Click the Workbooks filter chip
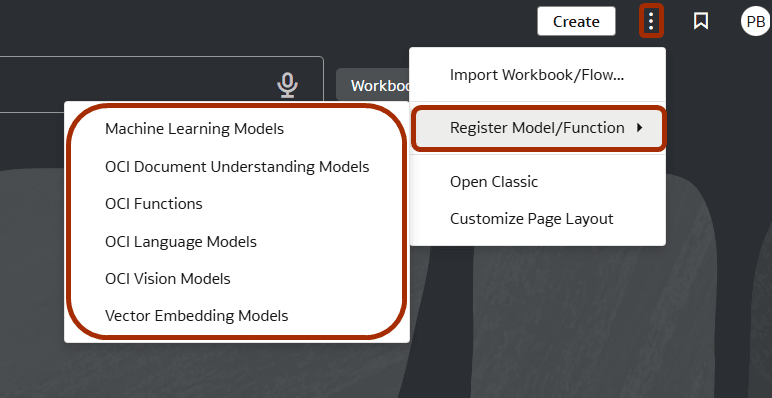Image resolution: width=772 pixels, height=398 pixels. [x=373, y=85]
